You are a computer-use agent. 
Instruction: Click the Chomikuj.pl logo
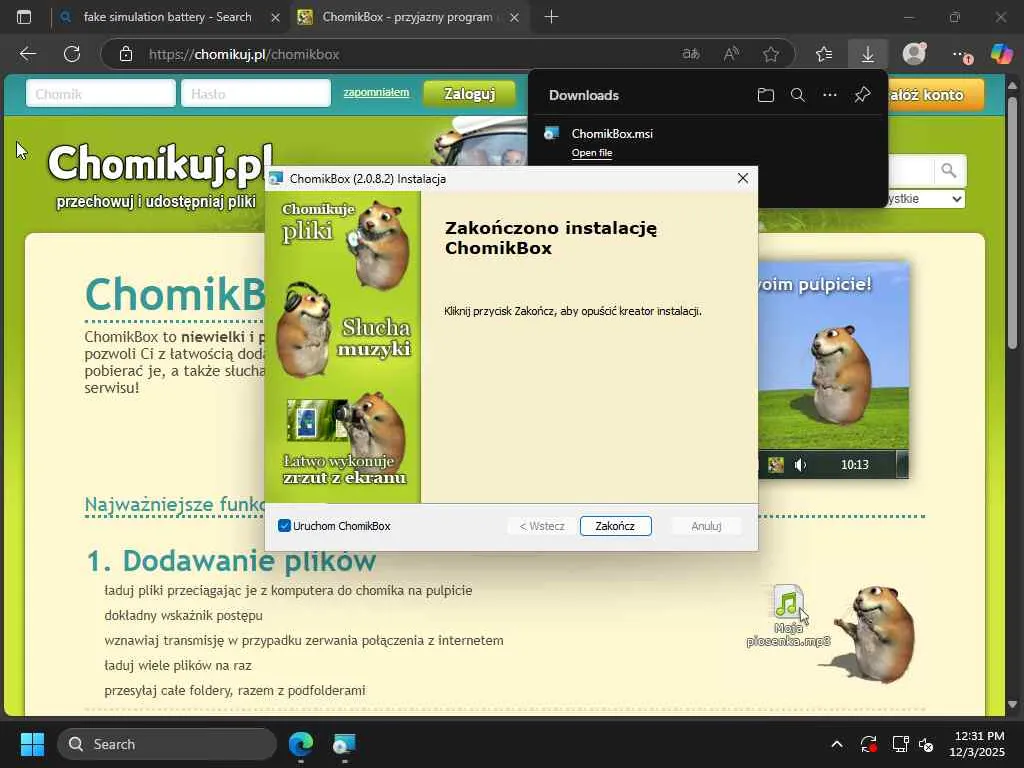pos(161,163)
